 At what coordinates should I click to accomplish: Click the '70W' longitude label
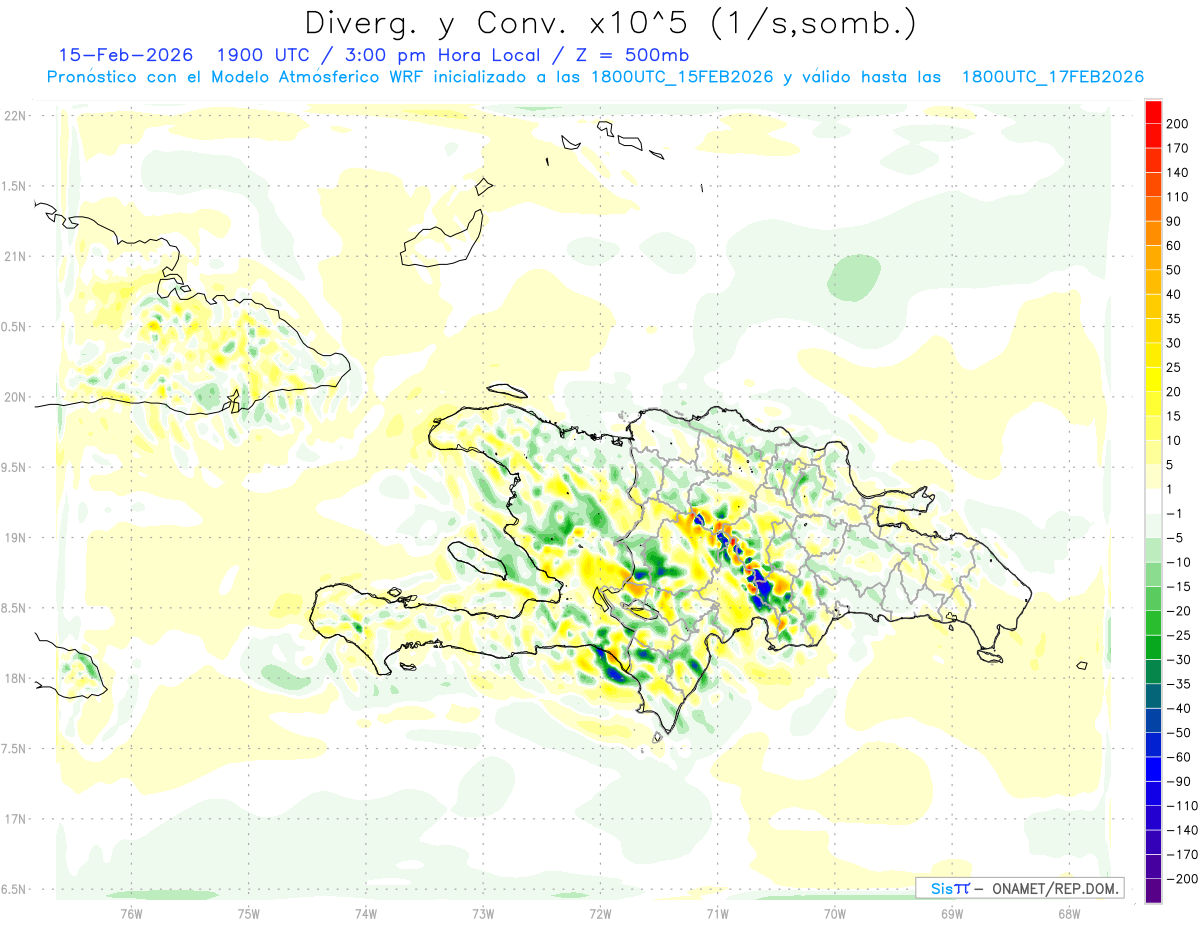point(835,913)
